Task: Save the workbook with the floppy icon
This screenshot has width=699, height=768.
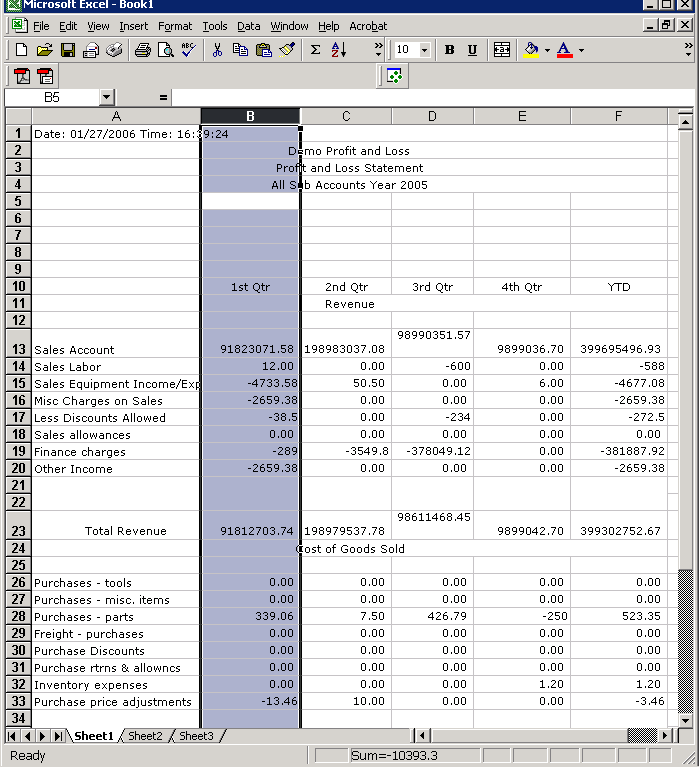Action: click(68, 50)
